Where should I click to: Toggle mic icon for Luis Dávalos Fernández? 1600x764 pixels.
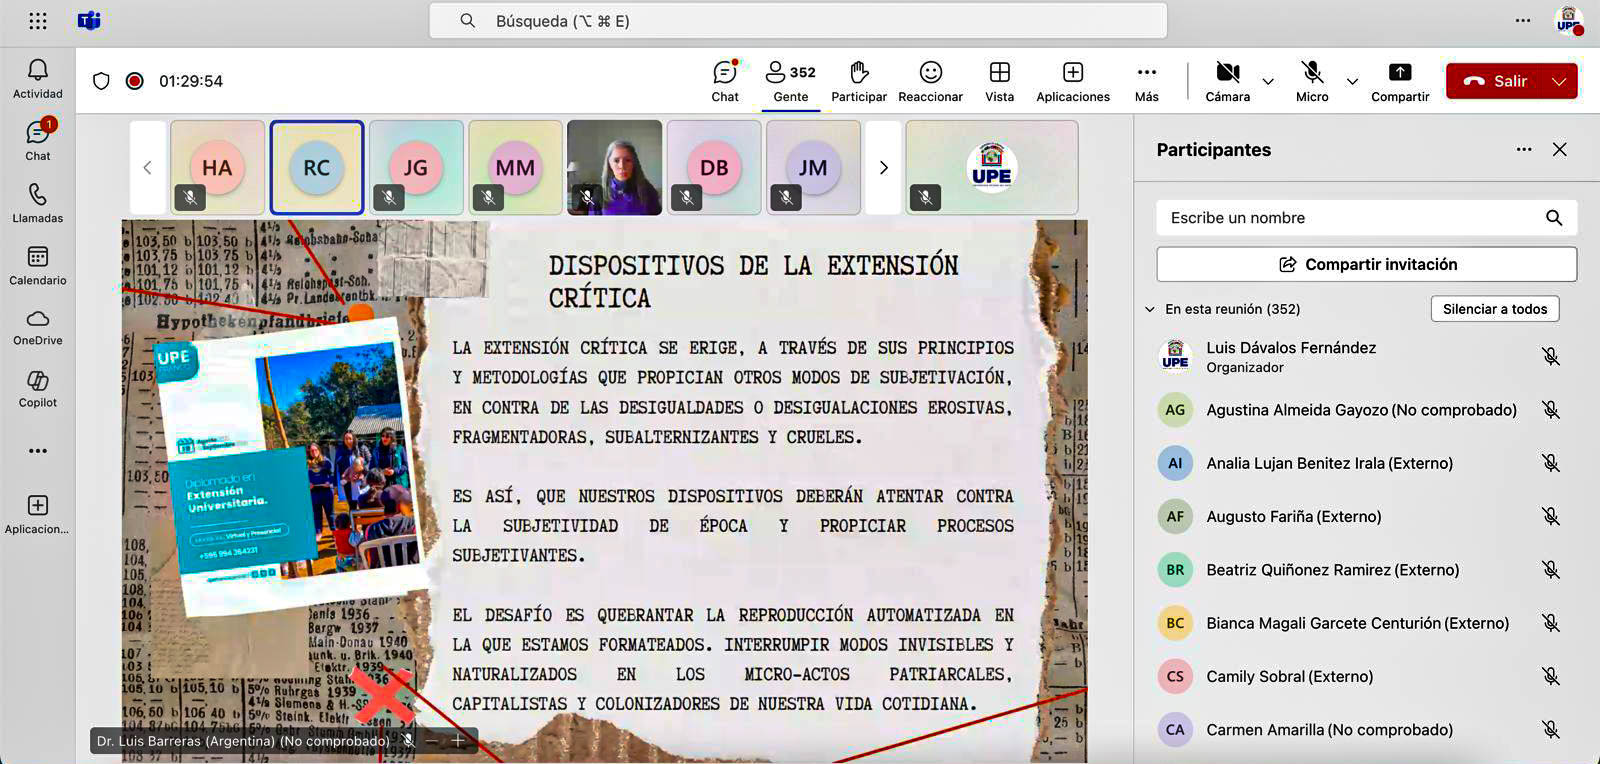pos(1551,356)
